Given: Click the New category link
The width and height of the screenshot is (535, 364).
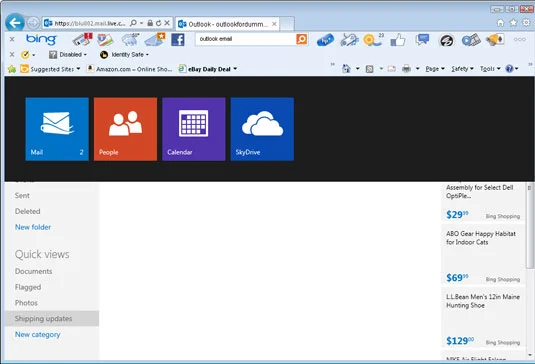Looking at the screenshot, I should pos(38,335).
